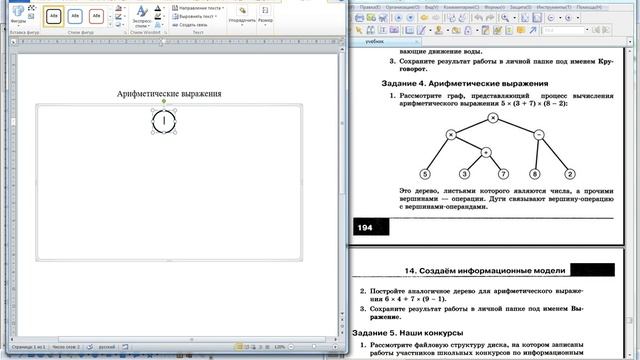Open Выровнять текст dropdown

tap(194, 16)
